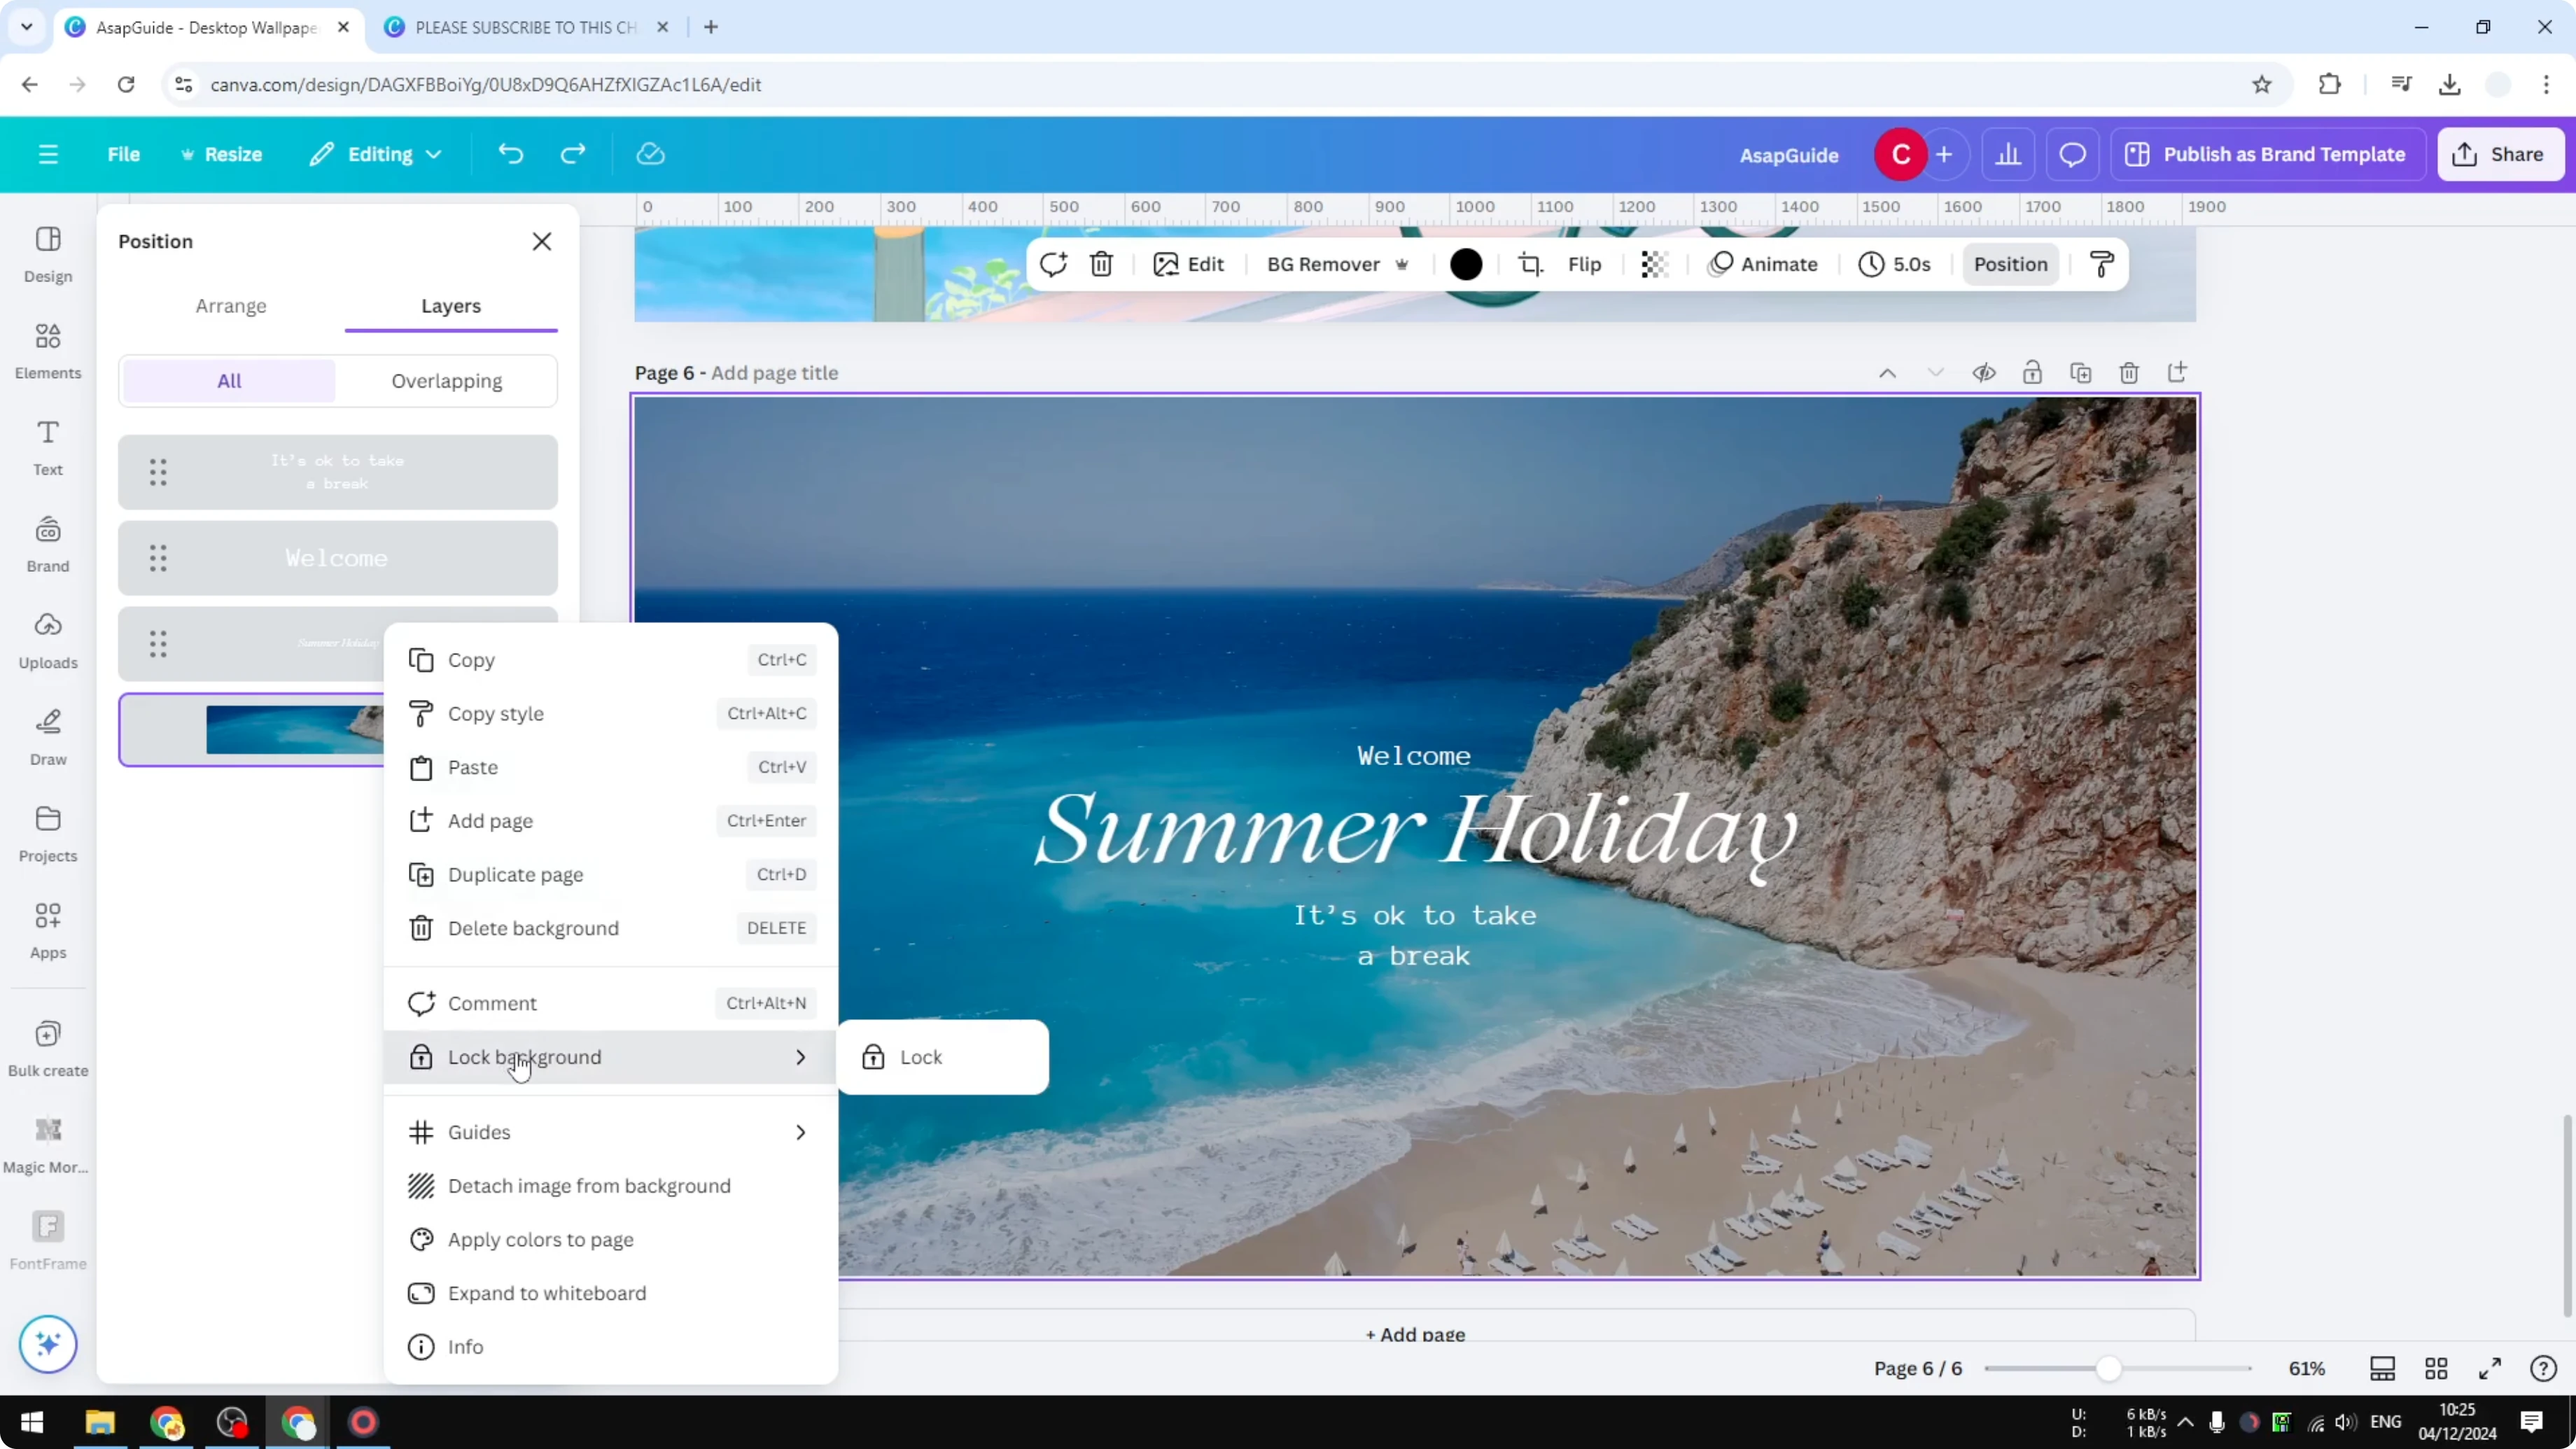Open the Uploads panel
2576x1449 pixels.
[47, 640]
